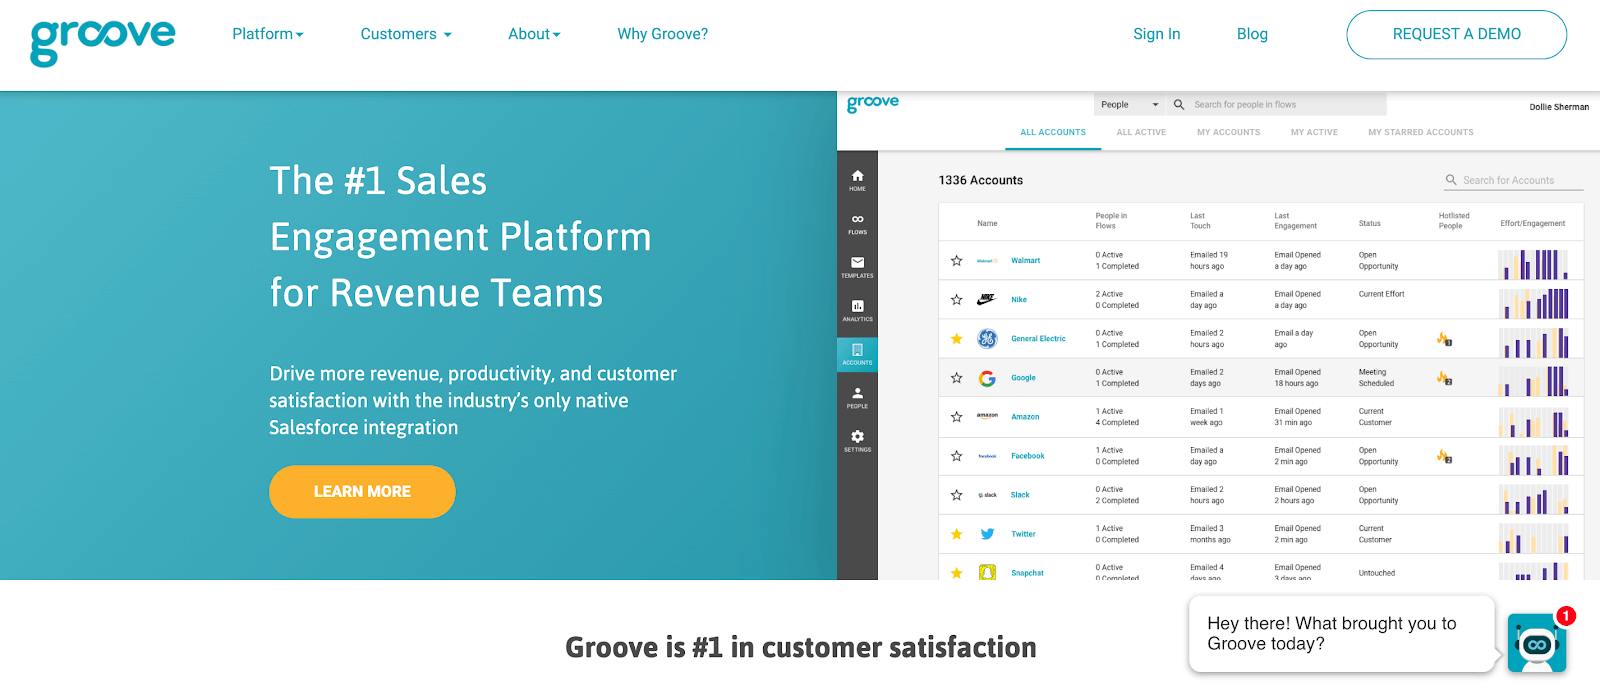
Task: Open the Why Groove? page
Action: [662, 34]
